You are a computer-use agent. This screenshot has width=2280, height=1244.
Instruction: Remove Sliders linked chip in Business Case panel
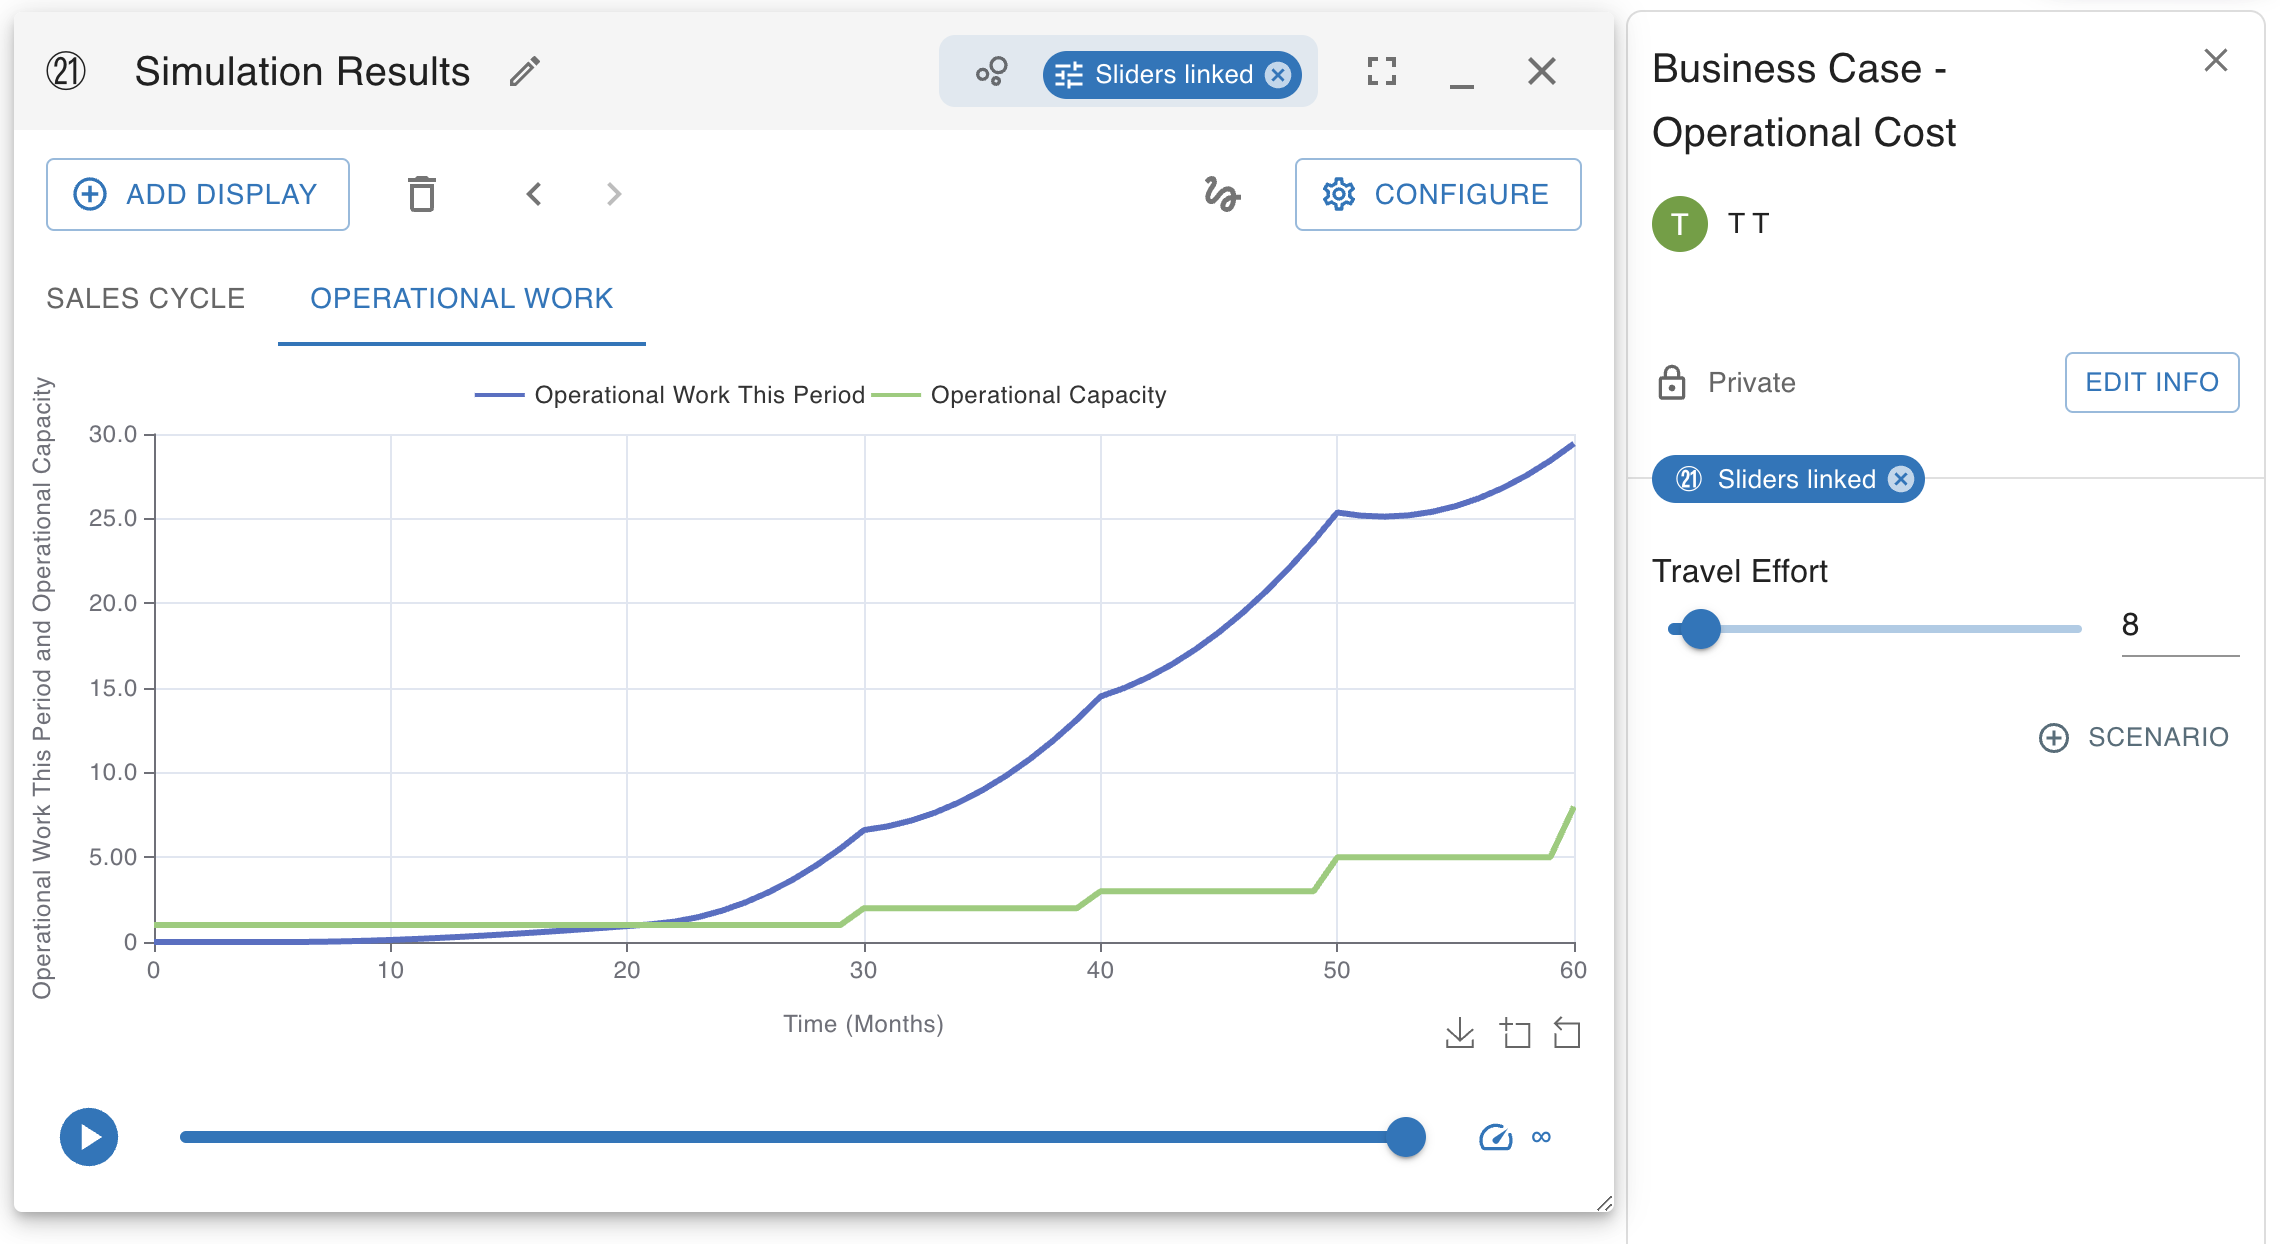[x=1901, y=479]
